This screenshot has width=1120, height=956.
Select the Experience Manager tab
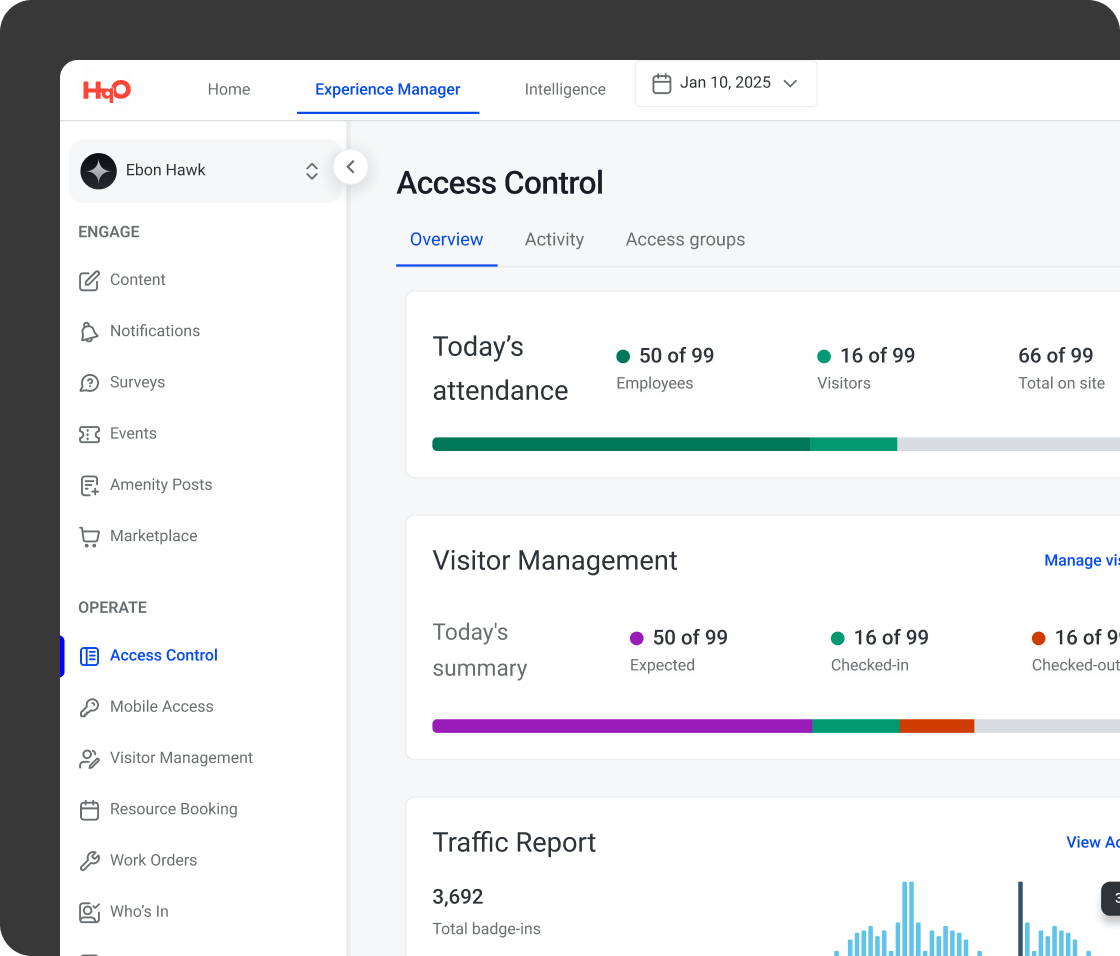pos(388,89)
